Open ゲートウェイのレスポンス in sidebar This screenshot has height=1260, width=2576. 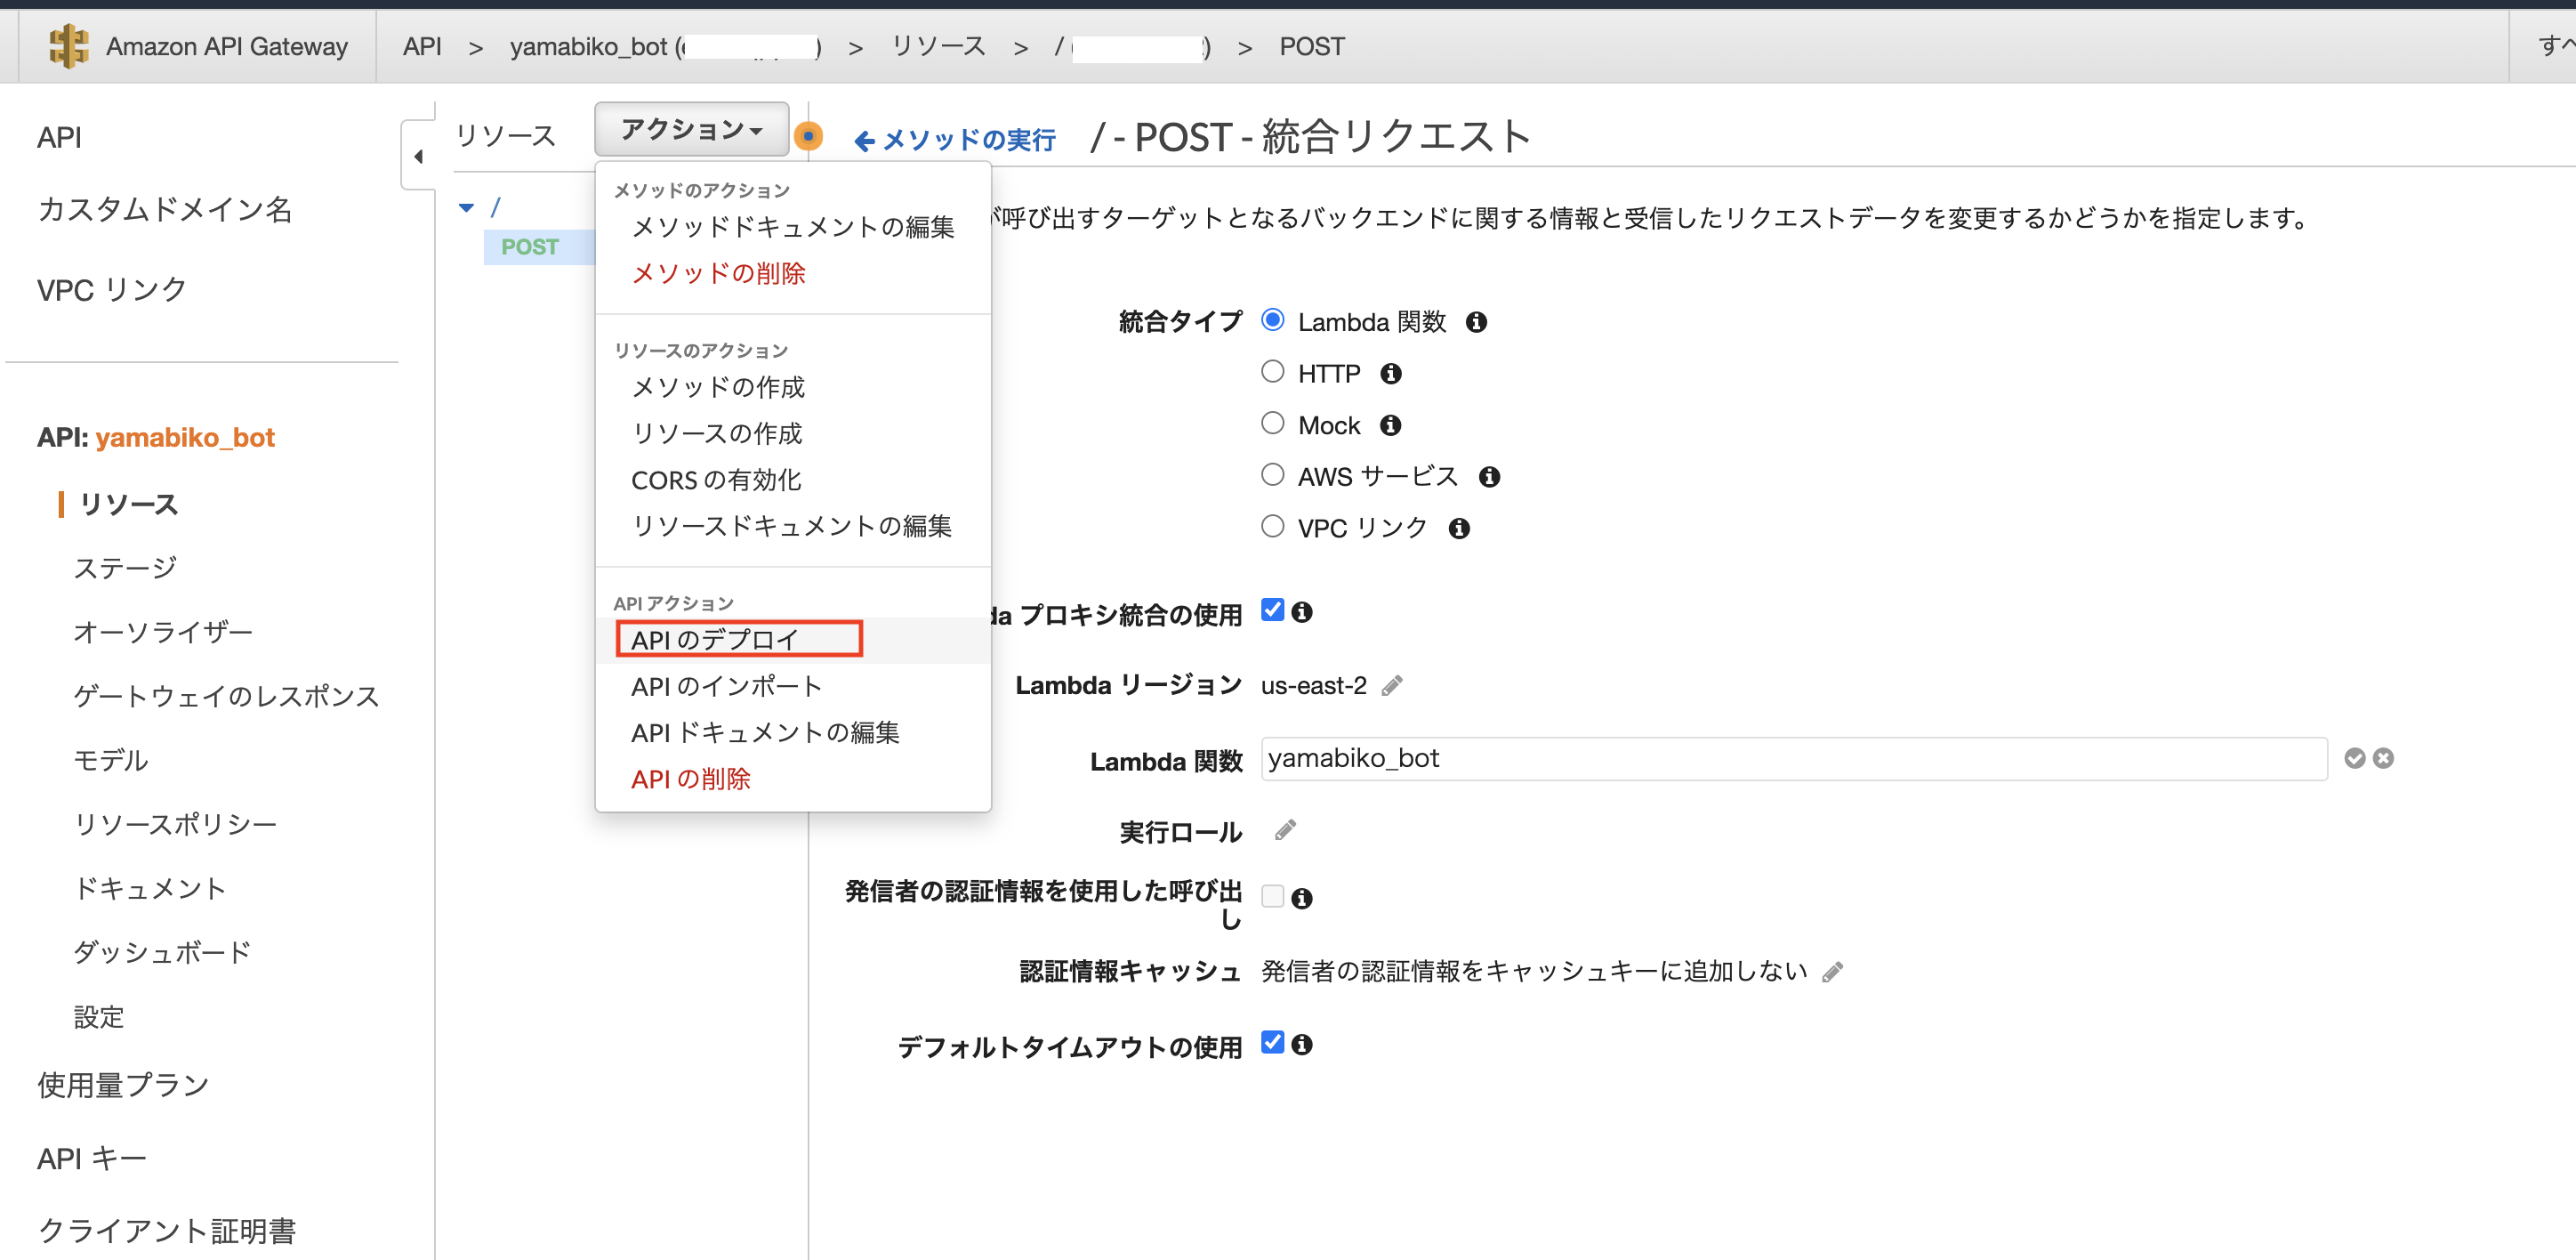[226, 696]
